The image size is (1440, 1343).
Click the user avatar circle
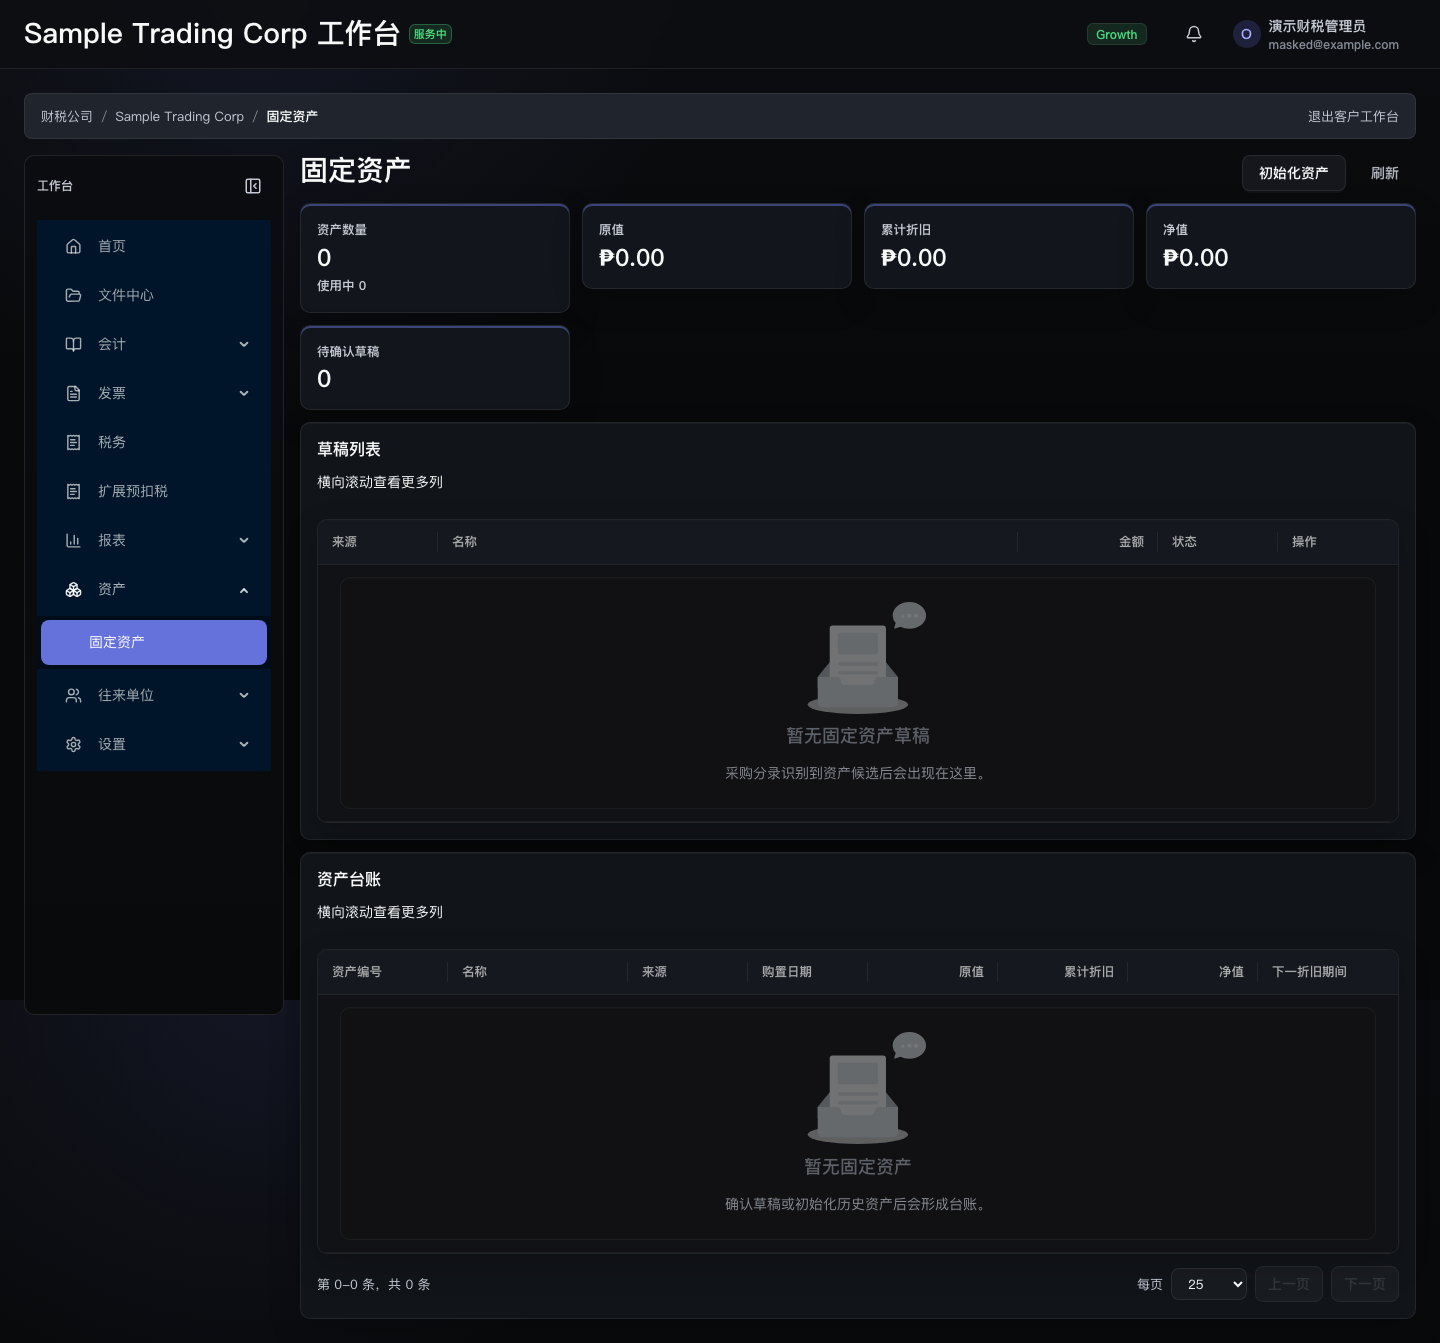1246,34
